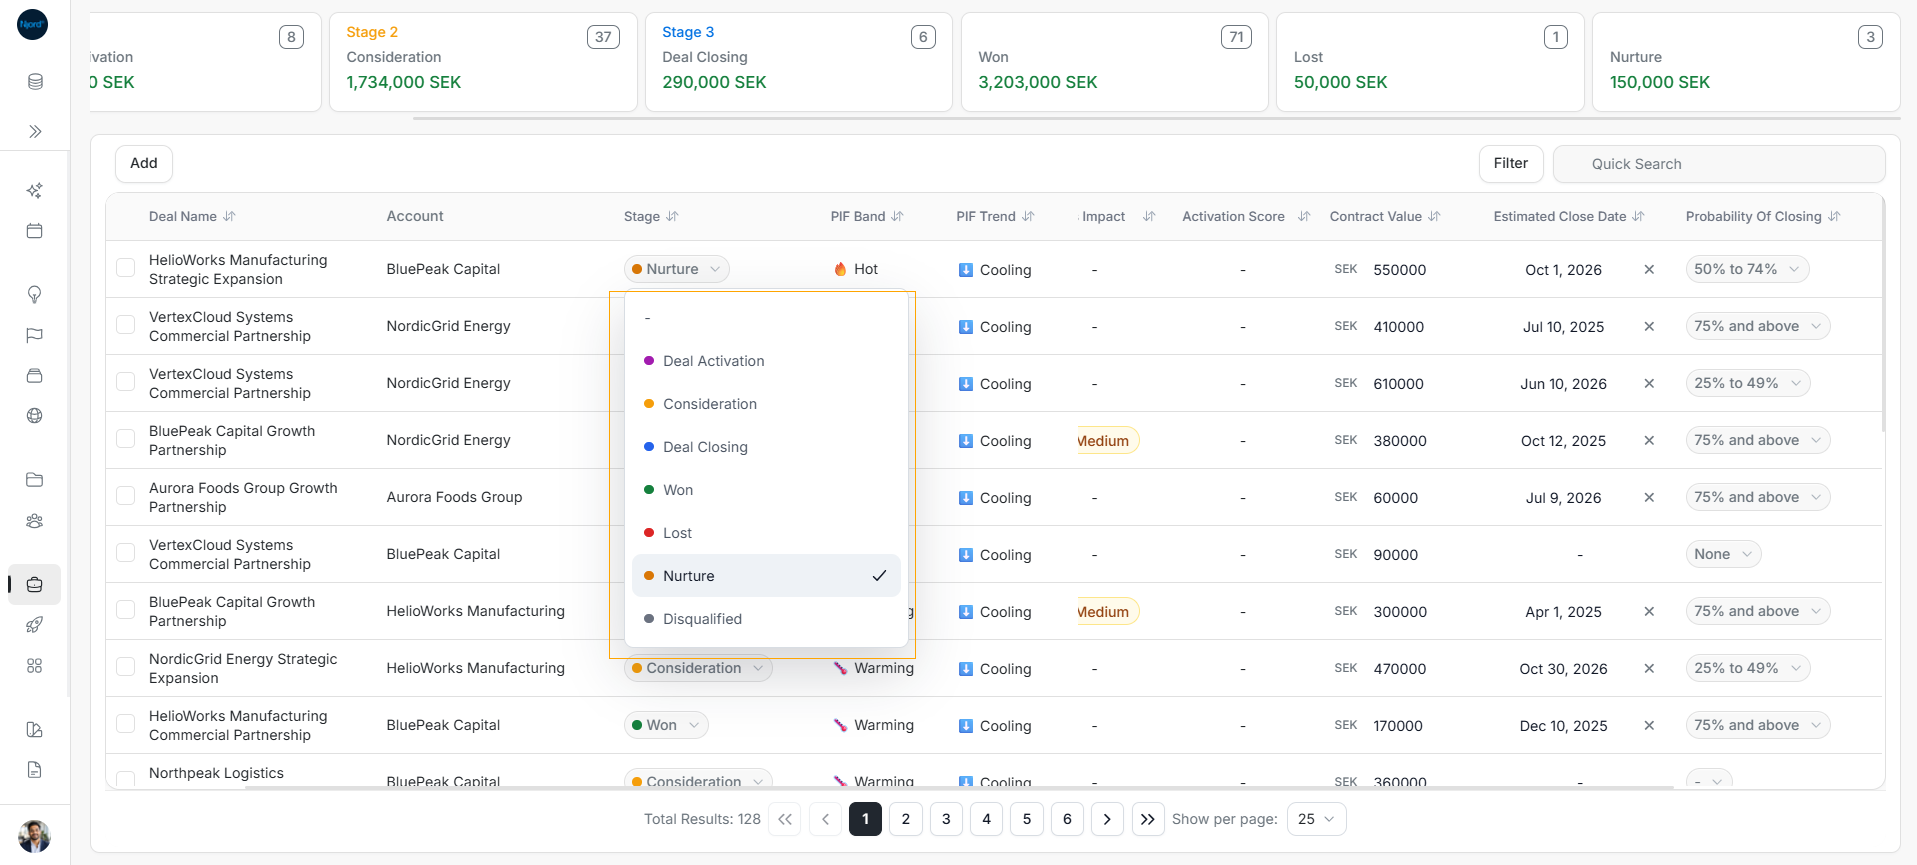Select checkbox for Aurora Foods Group Growth Partnership
Screen dimensions: 1917x865
(x=126, y=496)
